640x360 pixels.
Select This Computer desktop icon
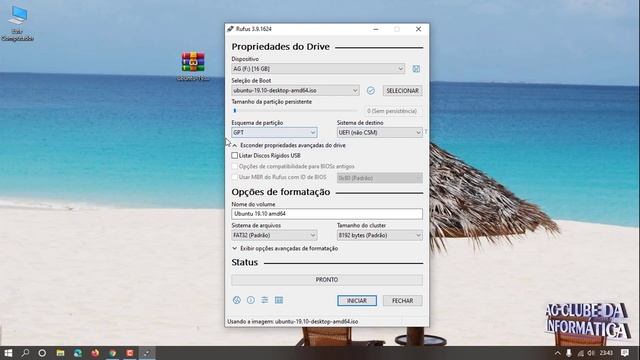click(18, 23)
